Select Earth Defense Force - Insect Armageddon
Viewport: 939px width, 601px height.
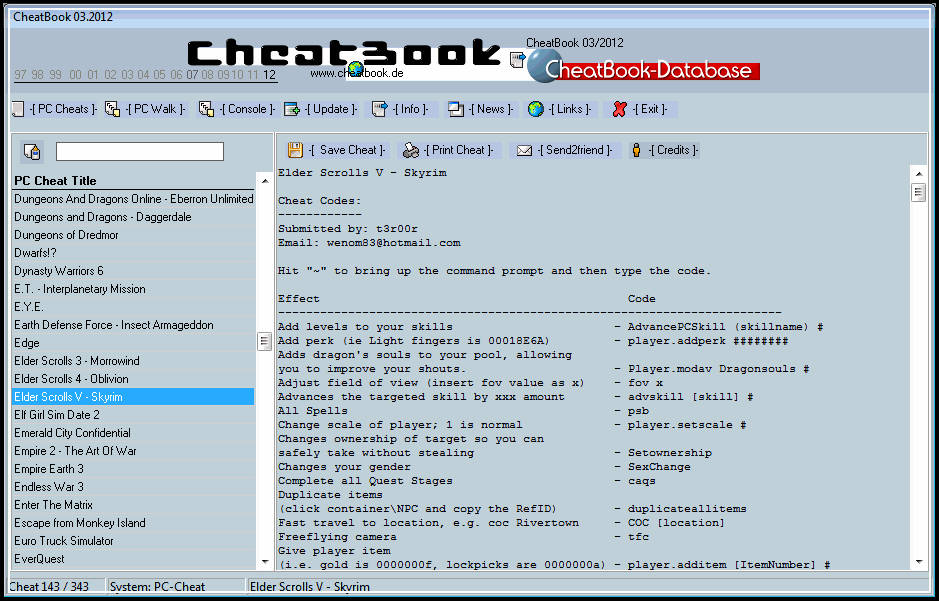point(134,324)
